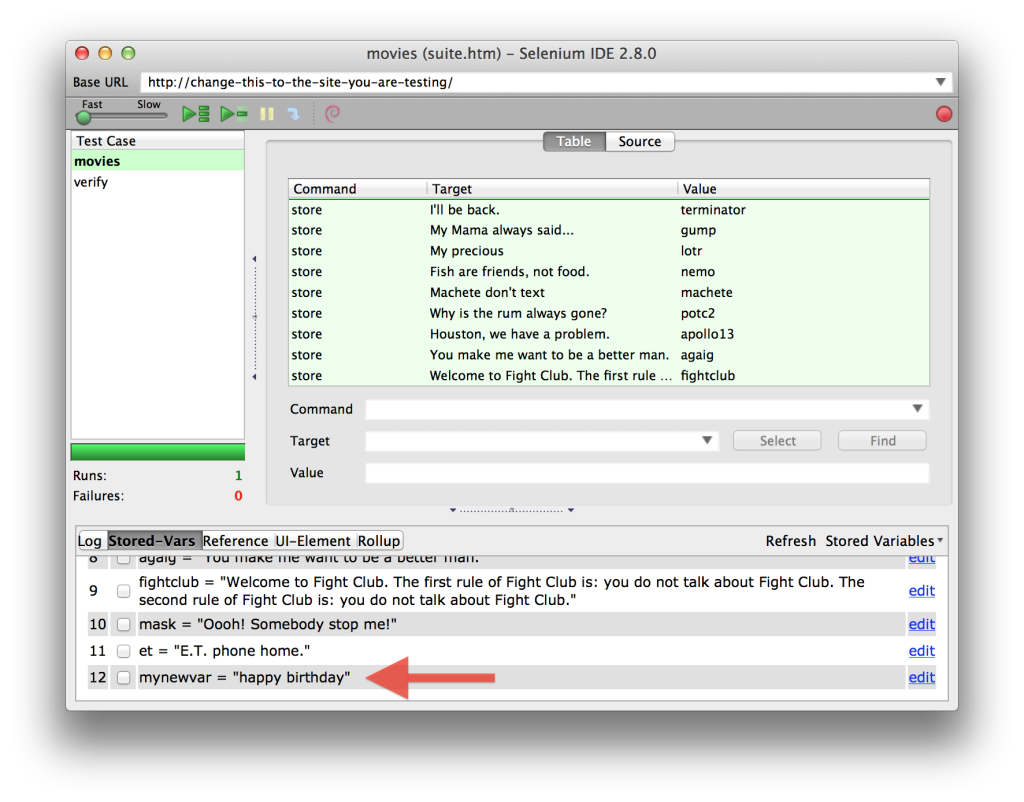The image size is (1024, 802).
Task: Minimize the Selenium IDE window
Action: 105,53
